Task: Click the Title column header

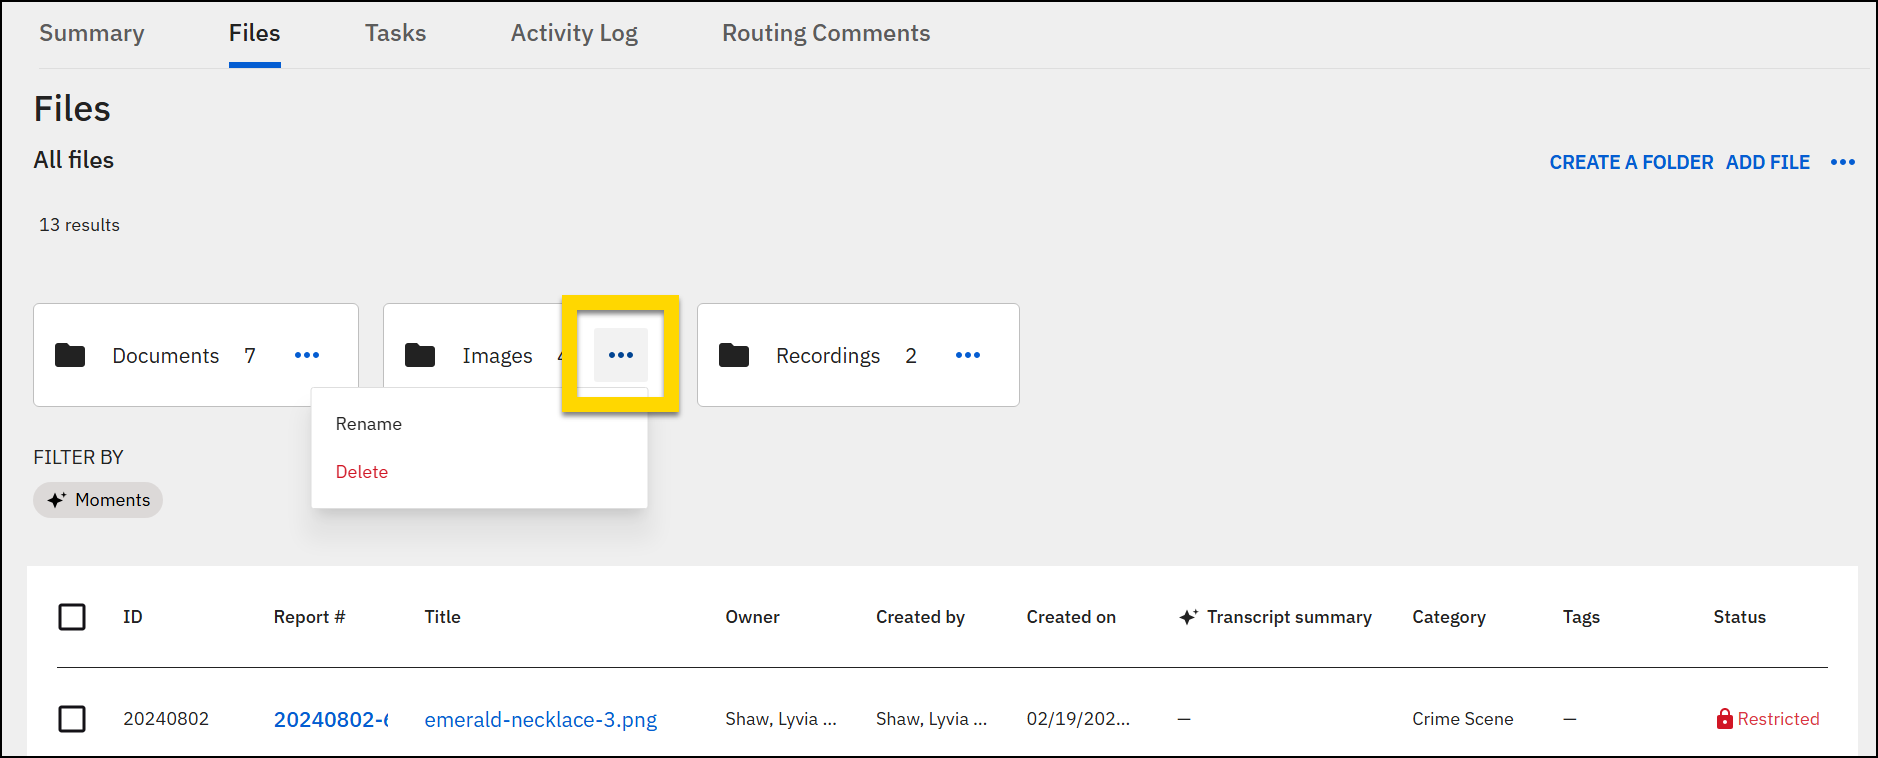Action: (442, 617)
